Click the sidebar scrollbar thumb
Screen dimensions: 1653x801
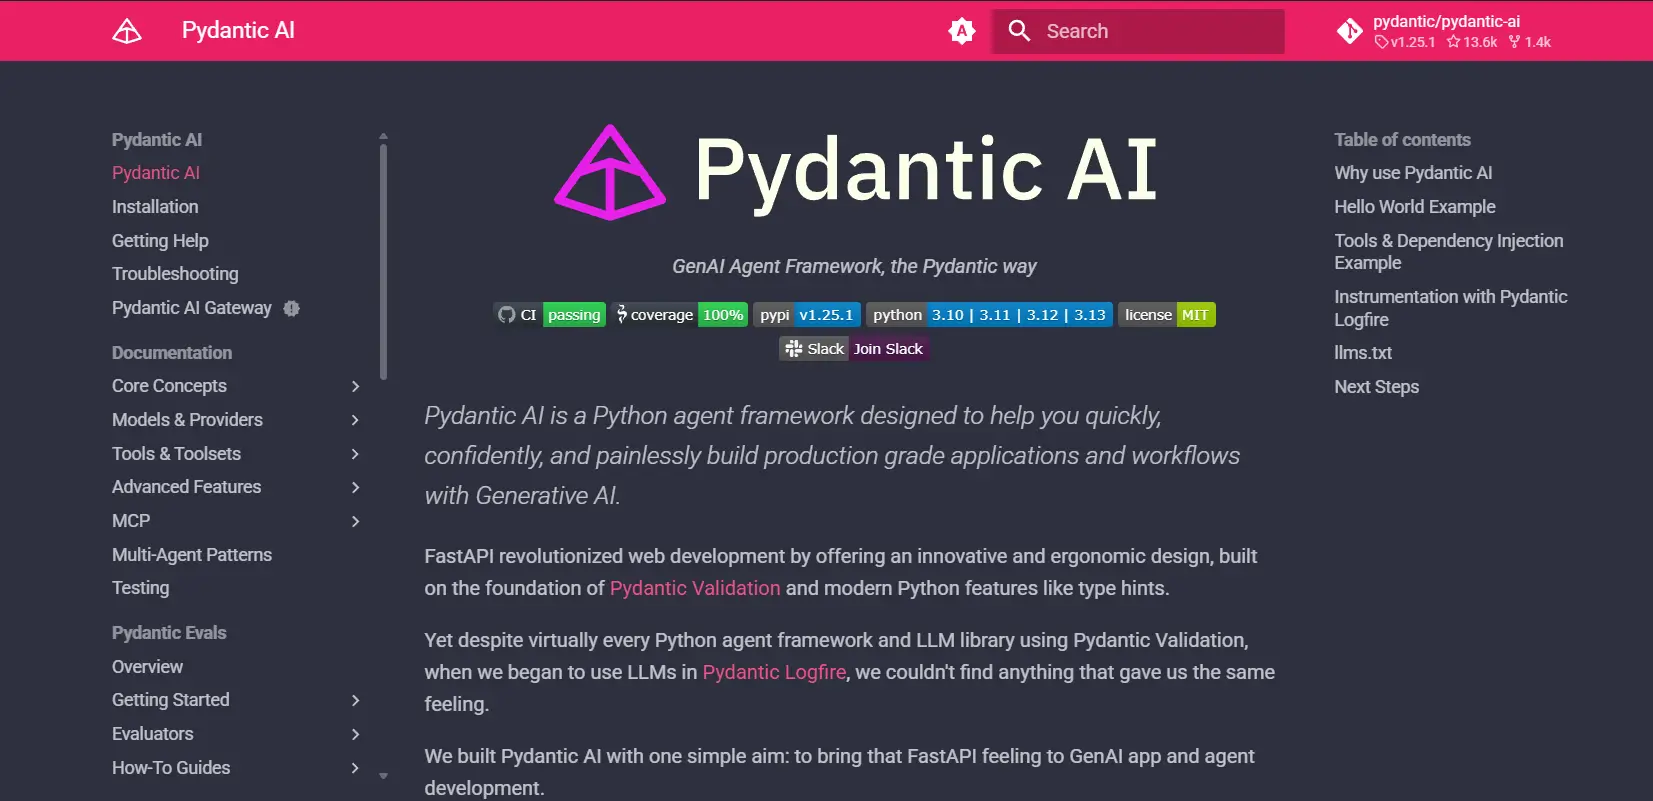tap(383, 262)
